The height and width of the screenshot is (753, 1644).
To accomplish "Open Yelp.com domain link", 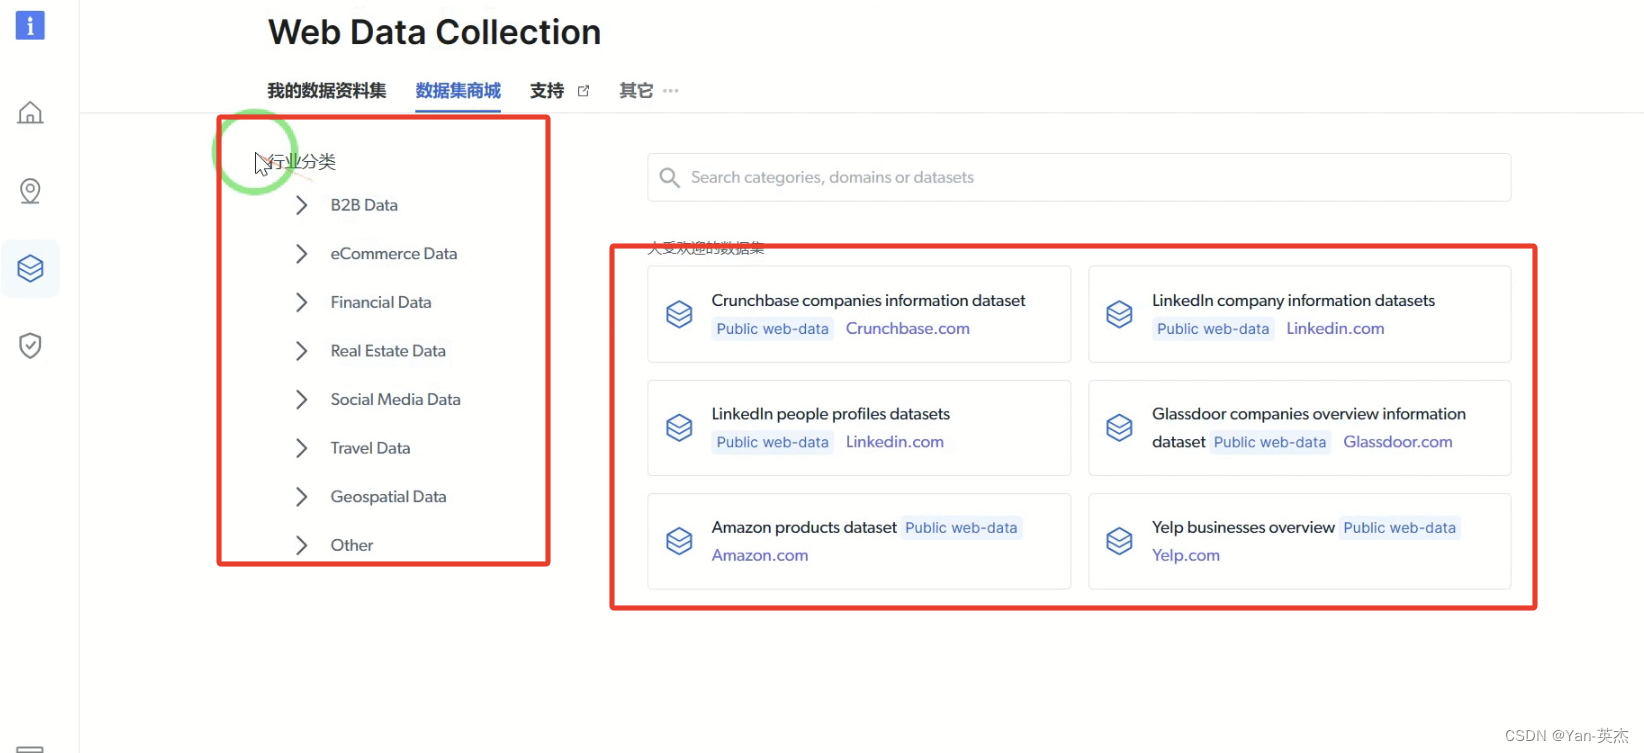I will [x=1186, y=556].
